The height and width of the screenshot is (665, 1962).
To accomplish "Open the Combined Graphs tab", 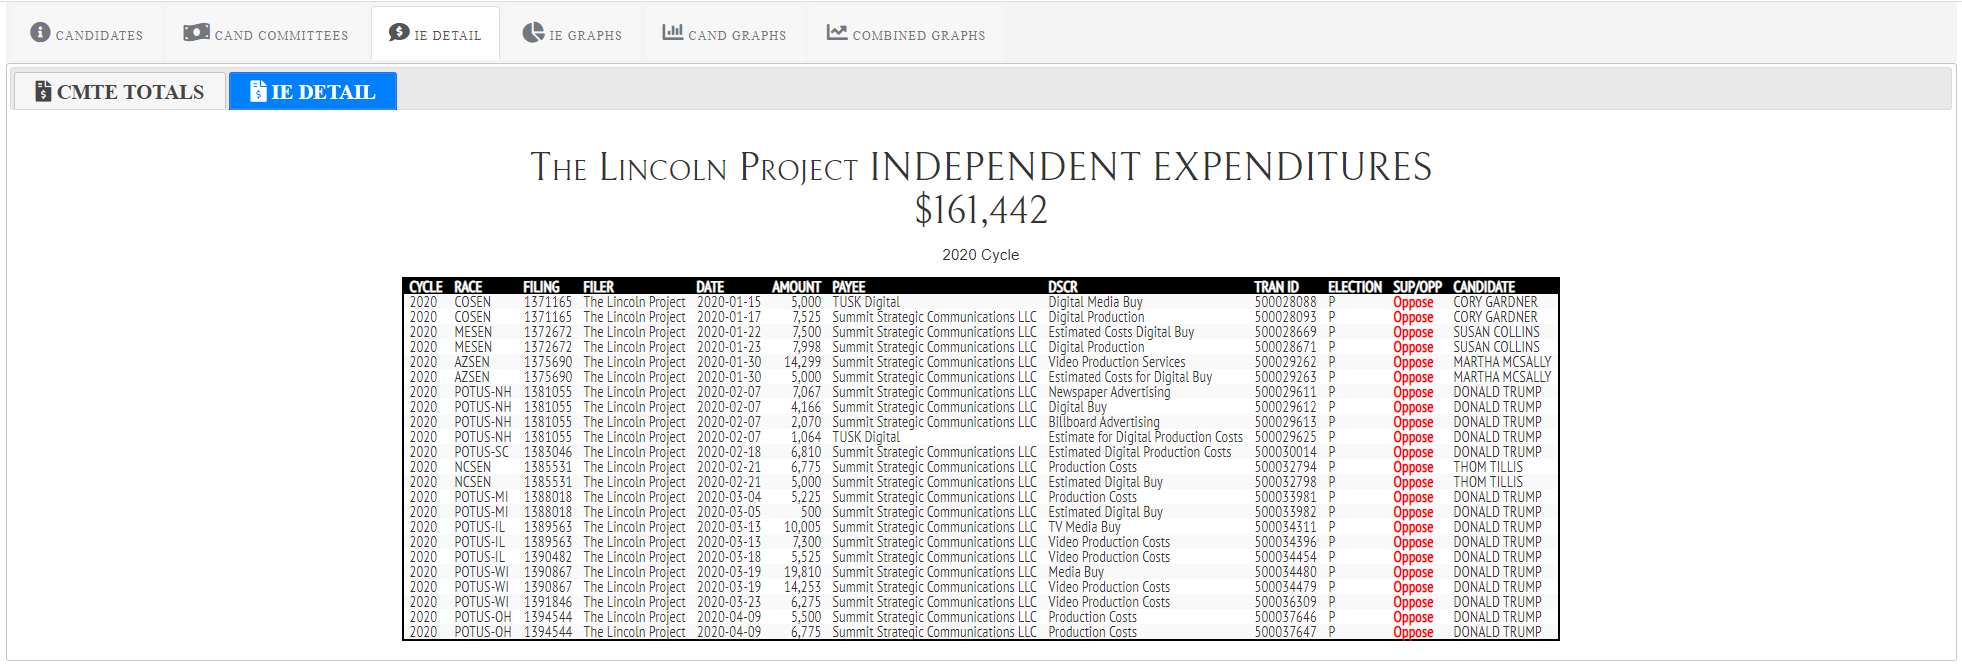I will [x=906, y=34].
